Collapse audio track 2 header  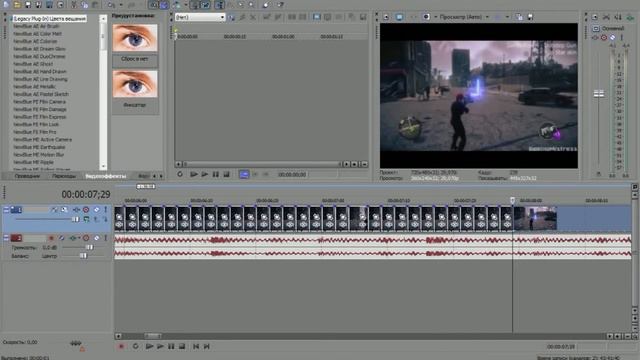pos(6,238)
